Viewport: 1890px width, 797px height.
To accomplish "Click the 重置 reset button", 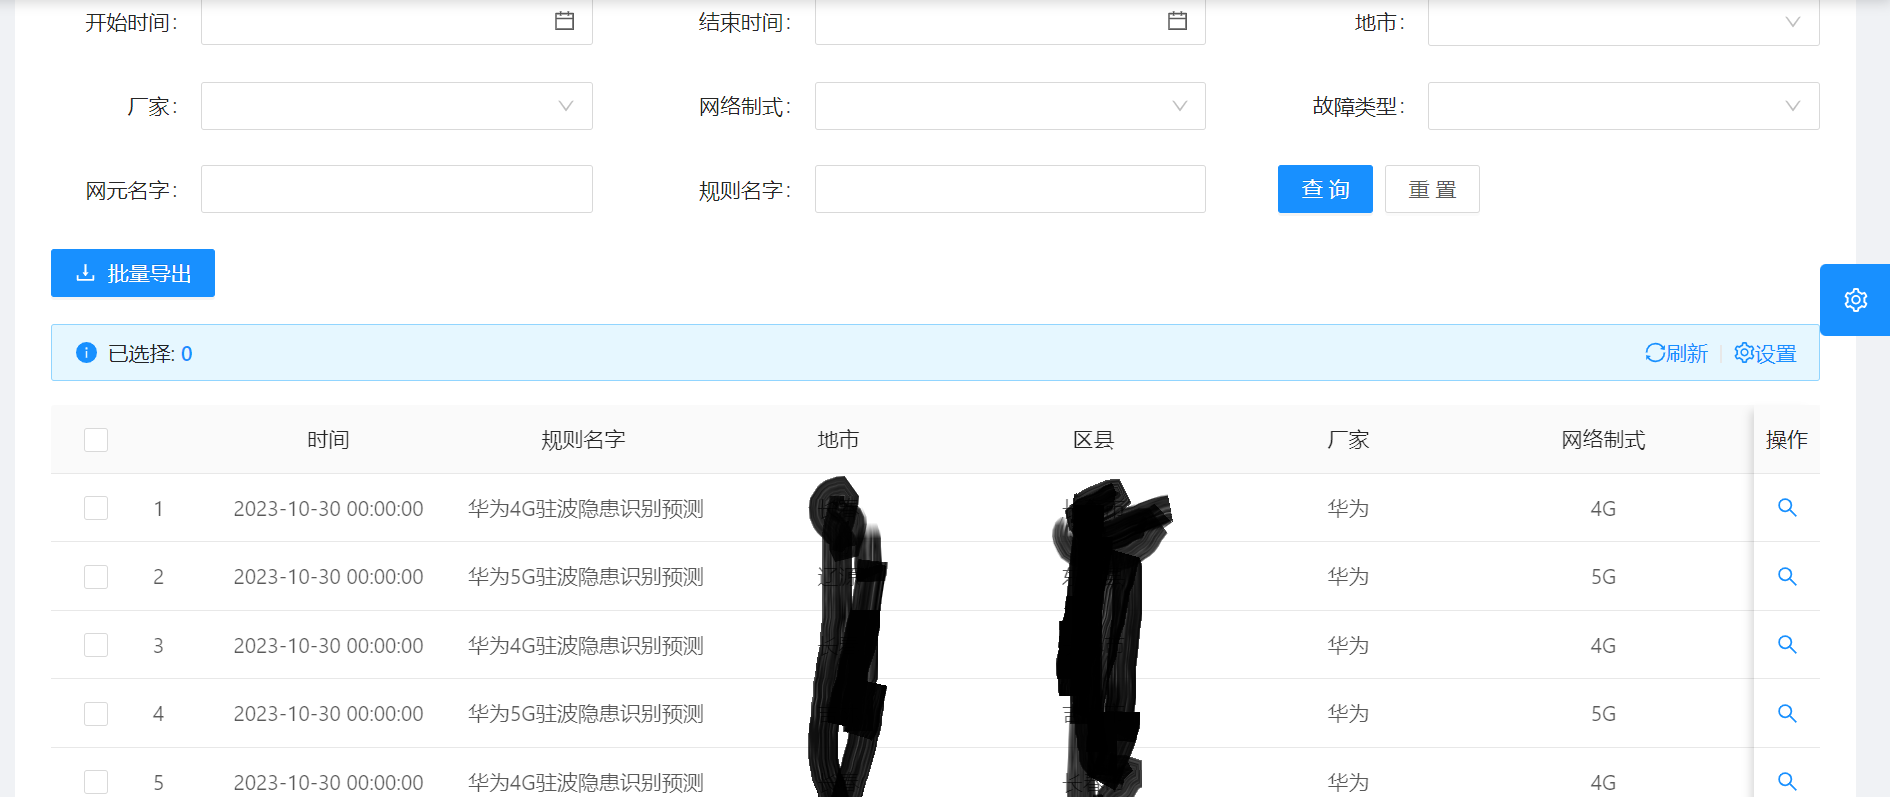I will [1432, 189].
